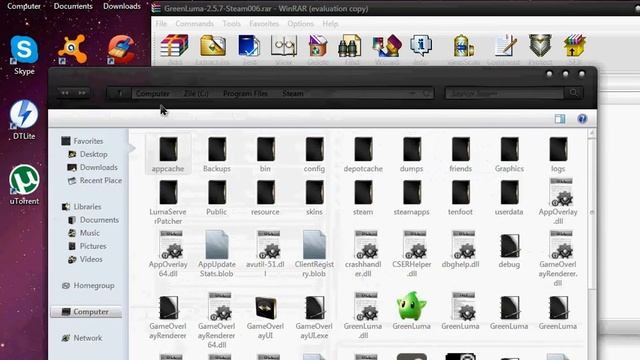Click Steam in the address breadcrumb
This screenshot has height=360, width=640.
pos(293,93)
